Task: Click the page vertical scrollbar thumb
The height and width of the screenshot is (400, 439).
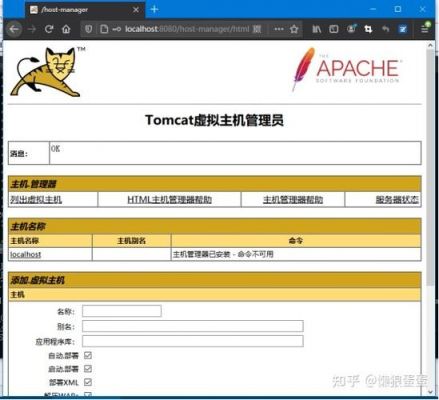Action: 430,168
